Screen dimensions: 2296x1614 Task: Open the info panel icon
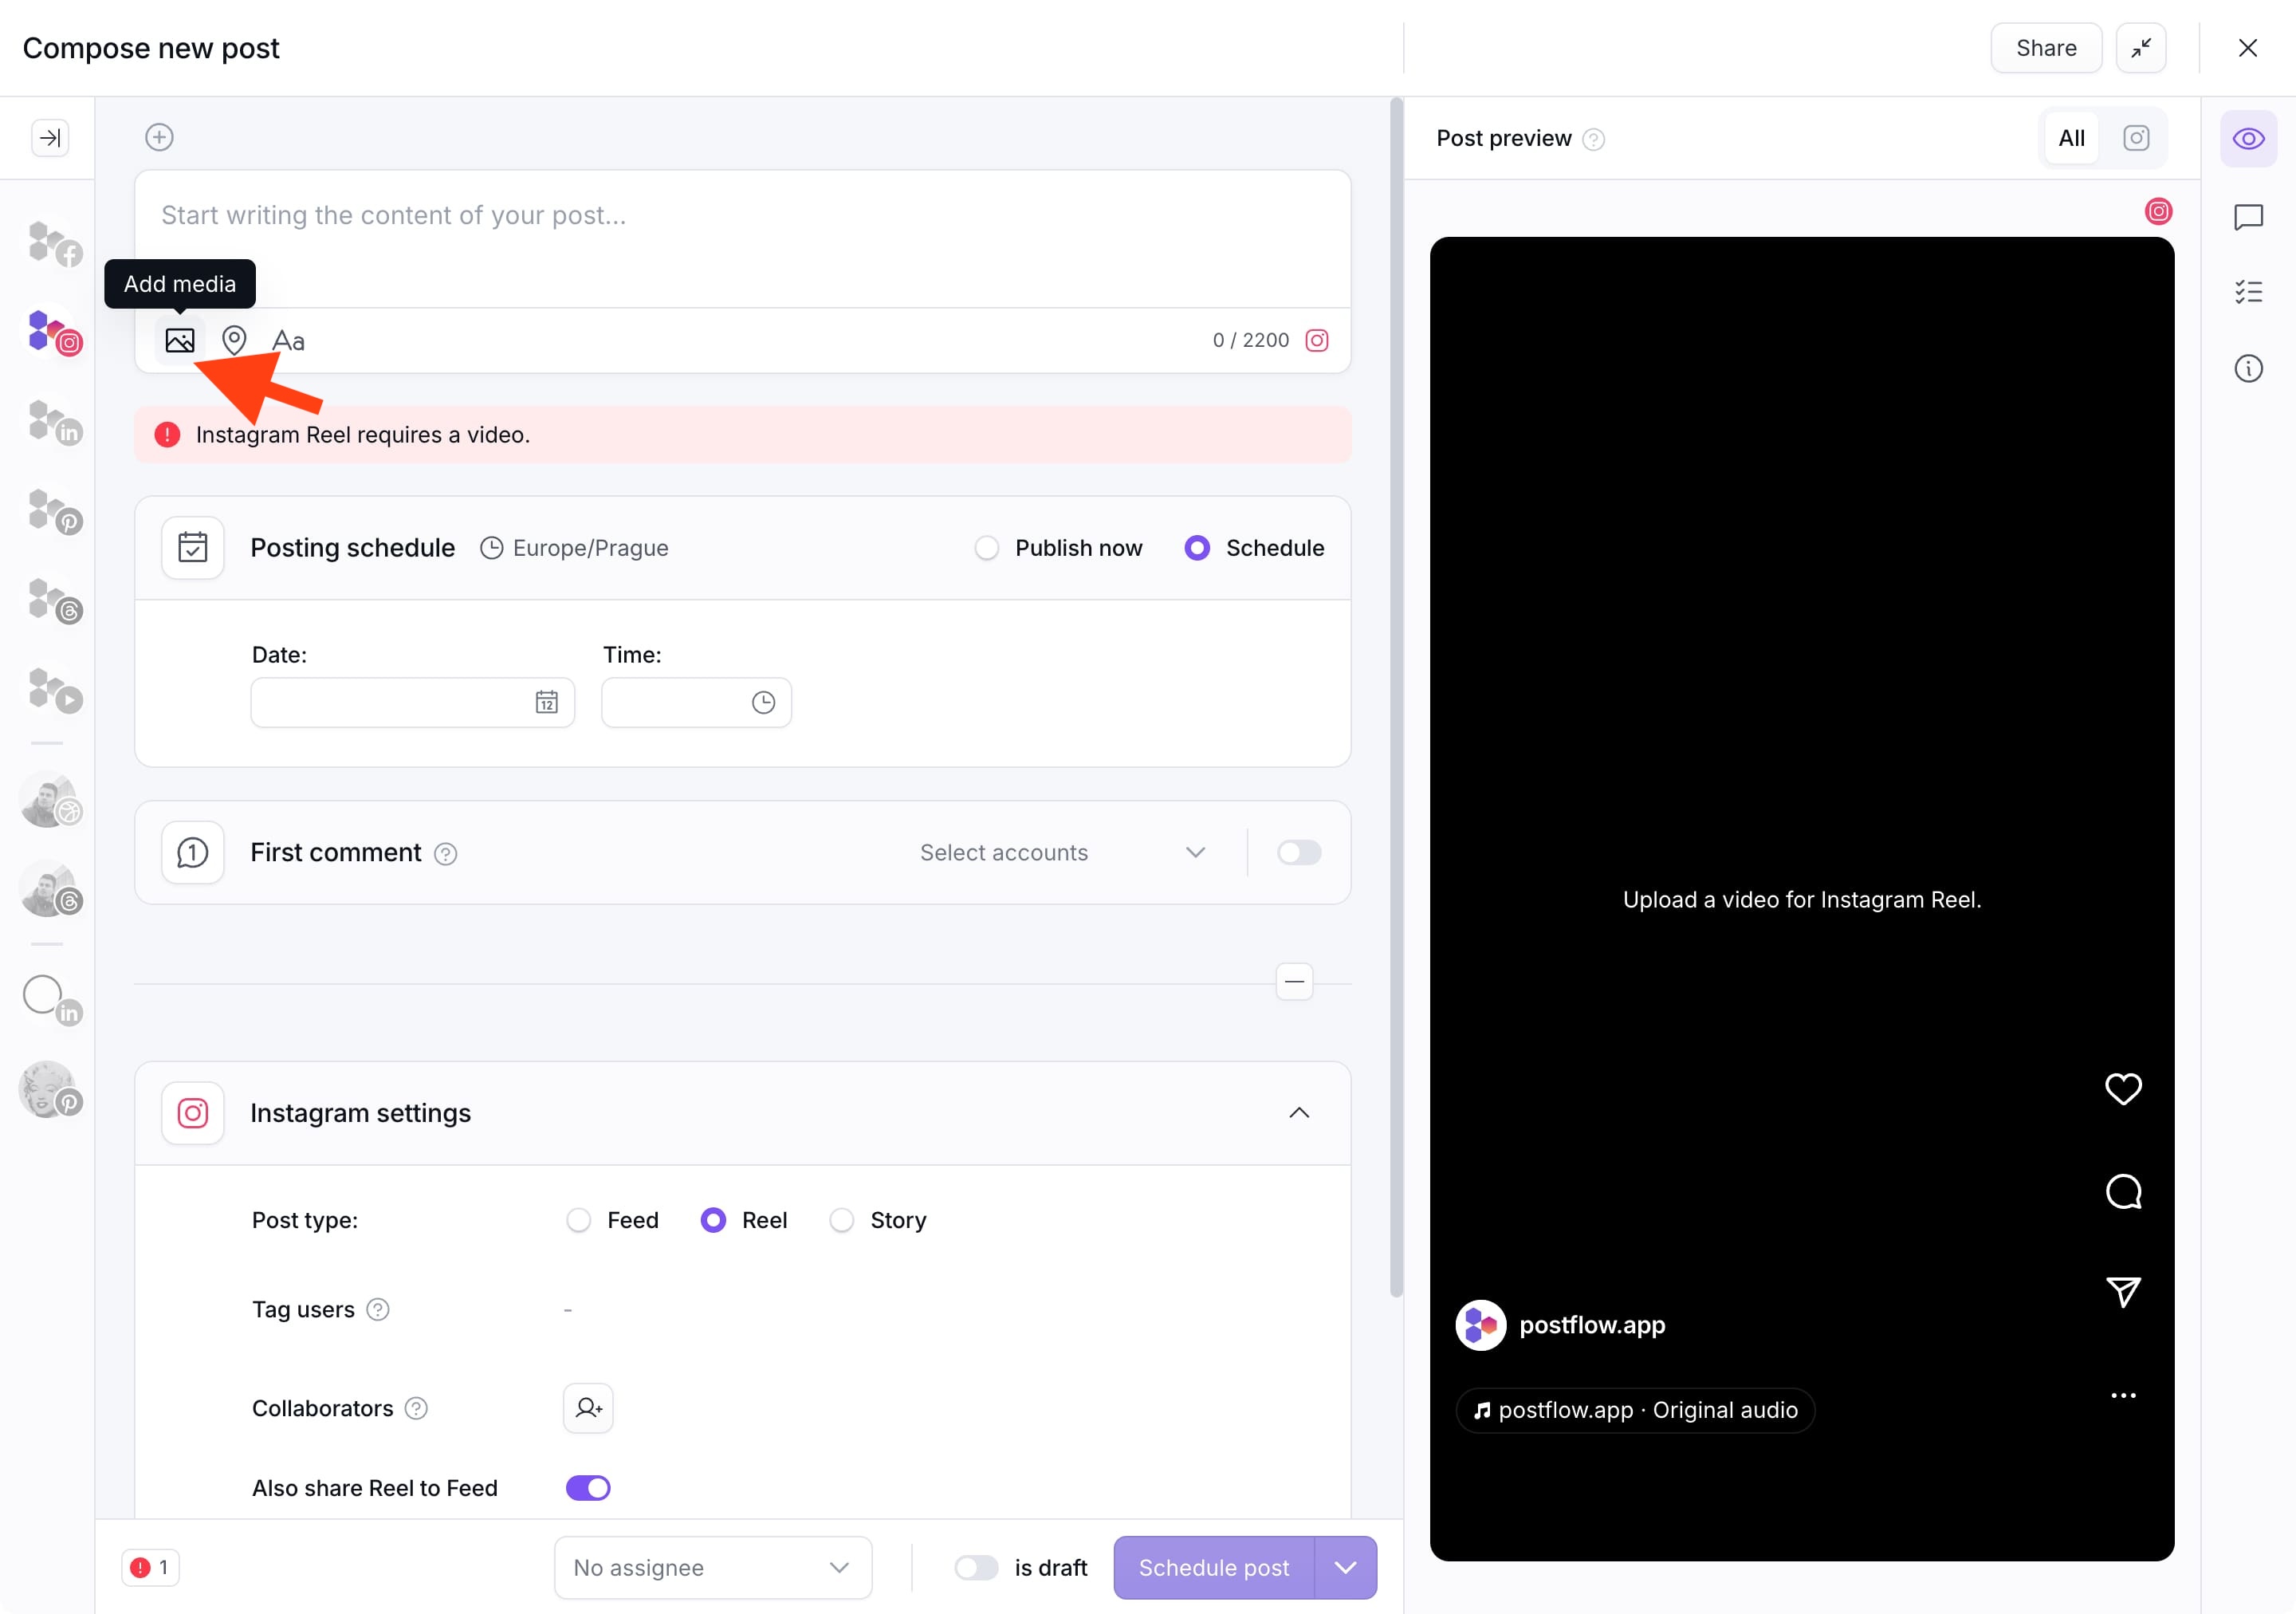coord(2248,368)
